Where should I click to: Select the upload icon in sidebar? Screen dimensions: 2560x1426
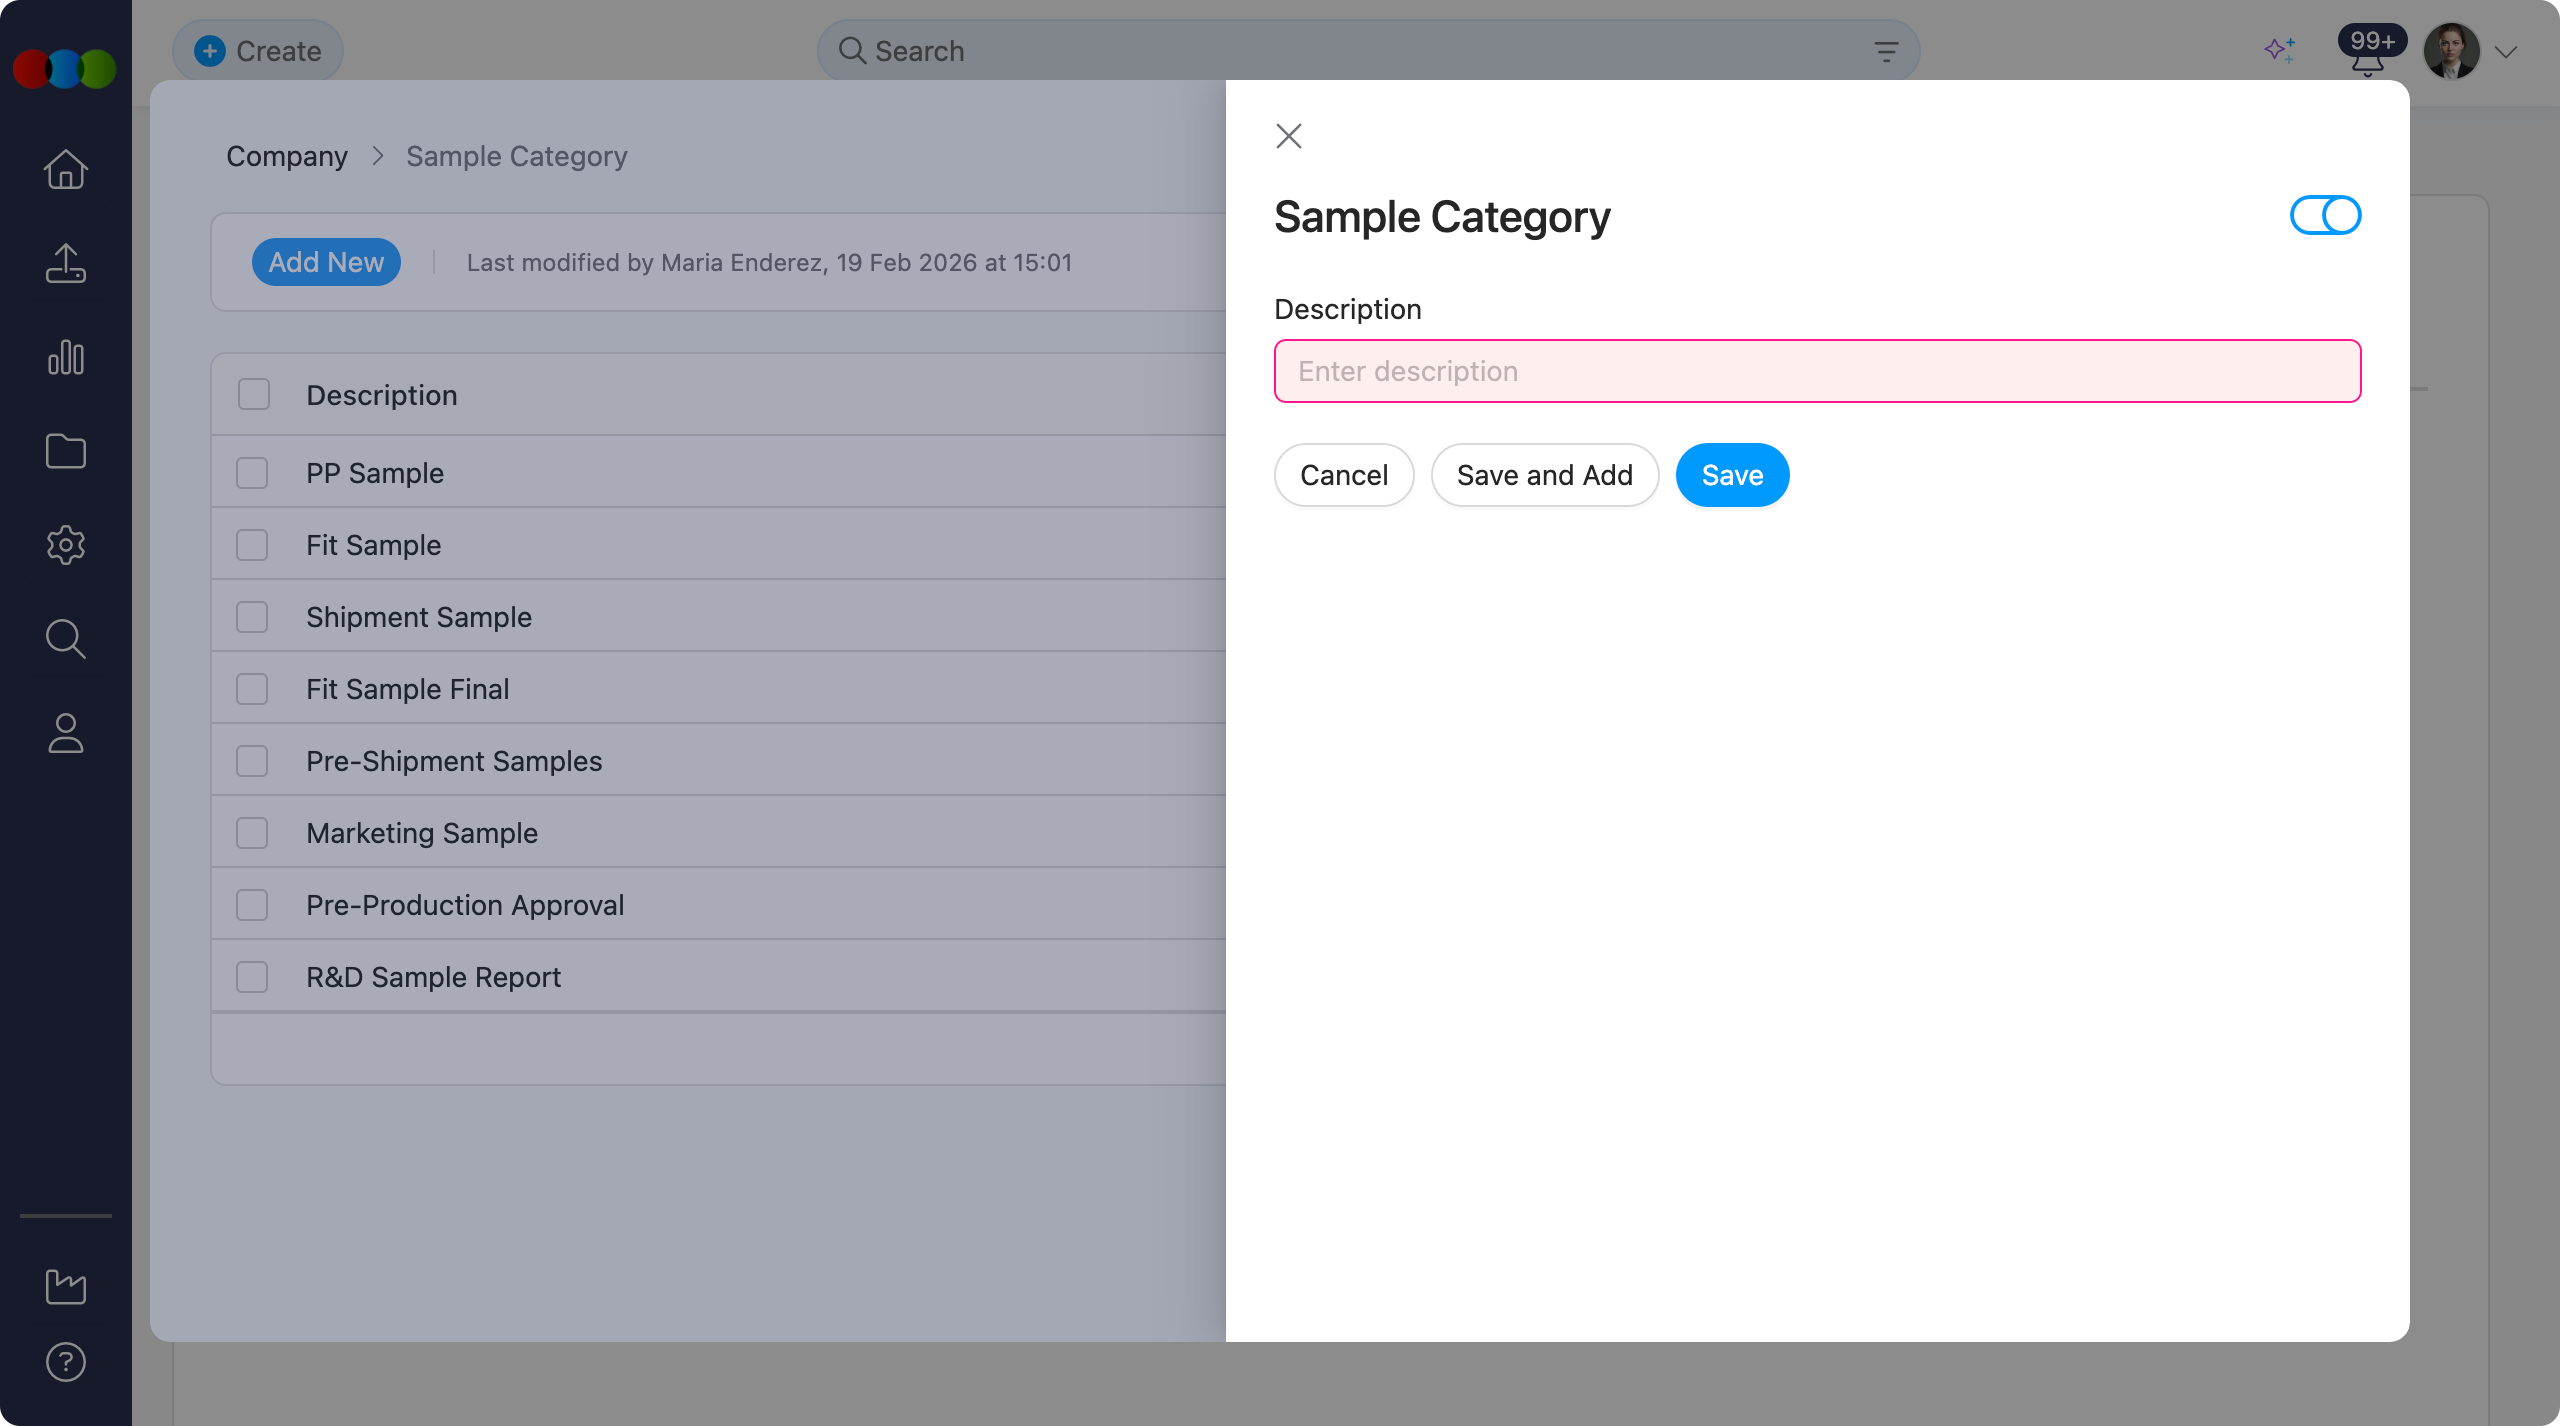pyautogui.click(x=65, y=263)
